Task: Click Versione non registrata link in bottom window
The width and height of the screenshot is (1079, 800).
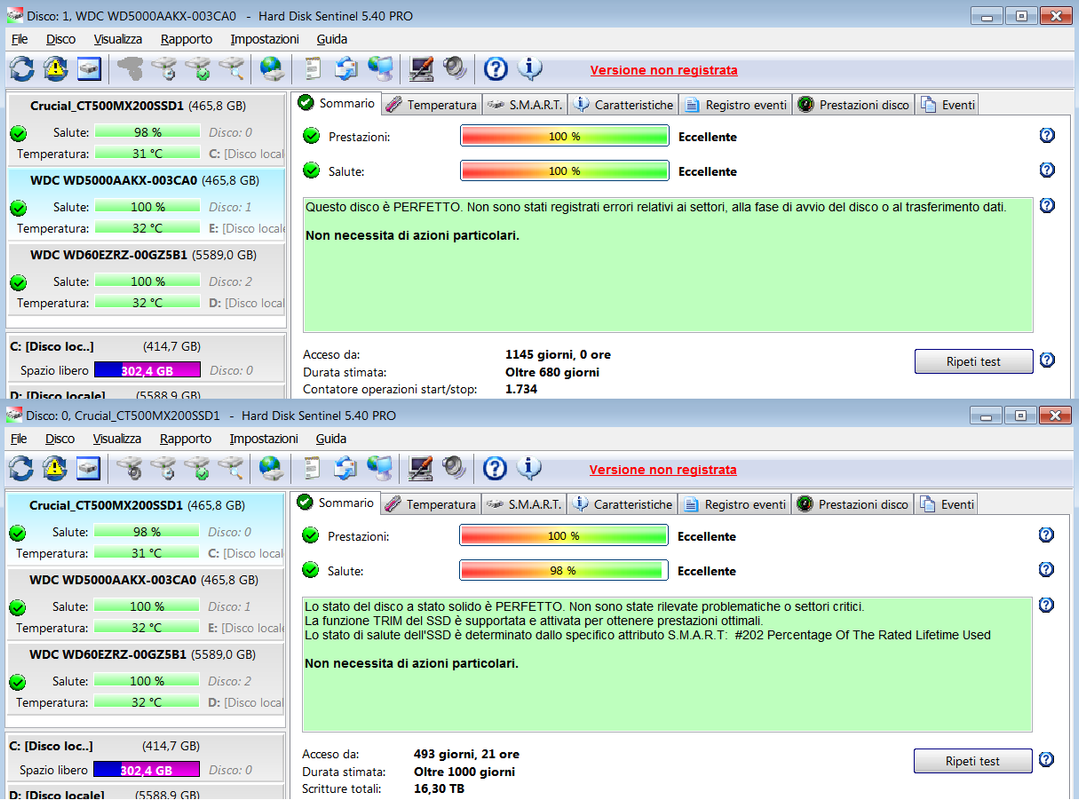Action: 663,470
